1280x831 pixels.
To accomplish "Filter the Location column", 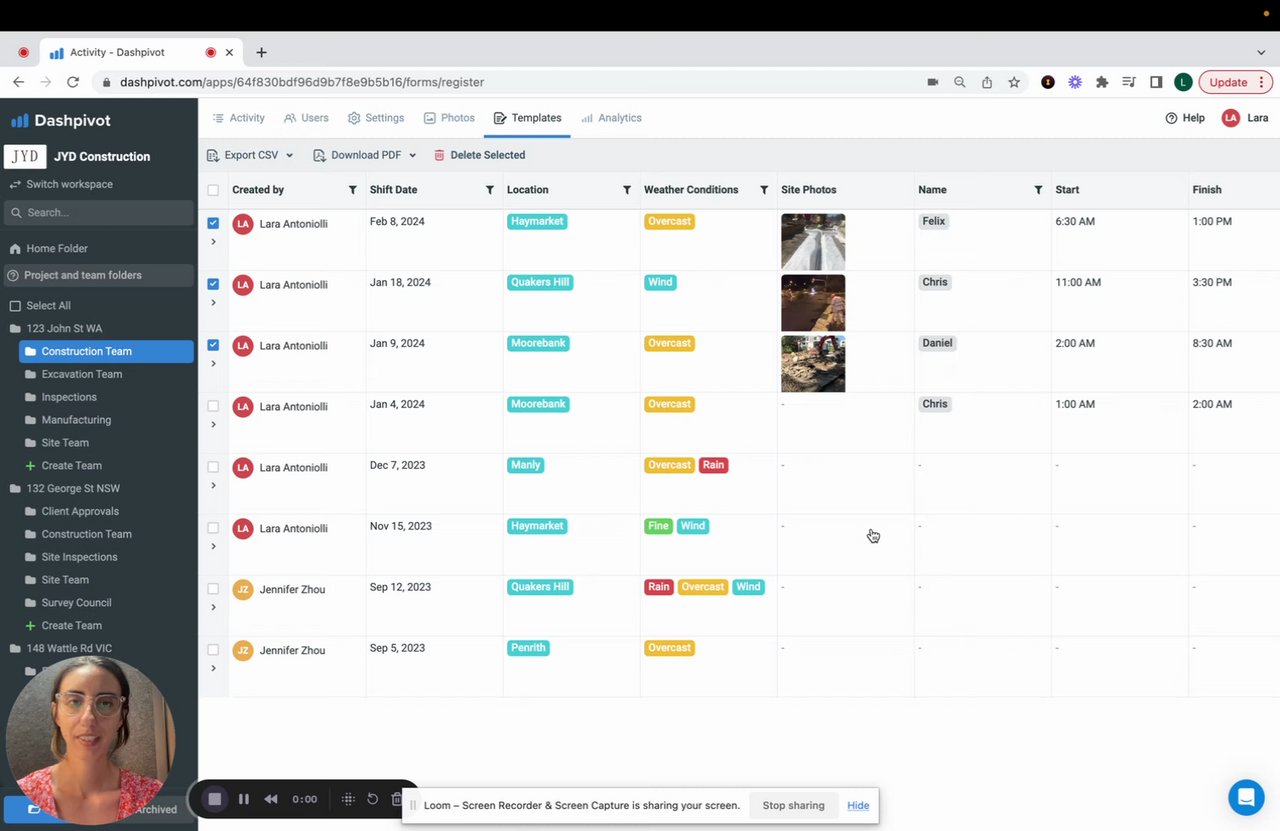I will [x=627, y=190].
